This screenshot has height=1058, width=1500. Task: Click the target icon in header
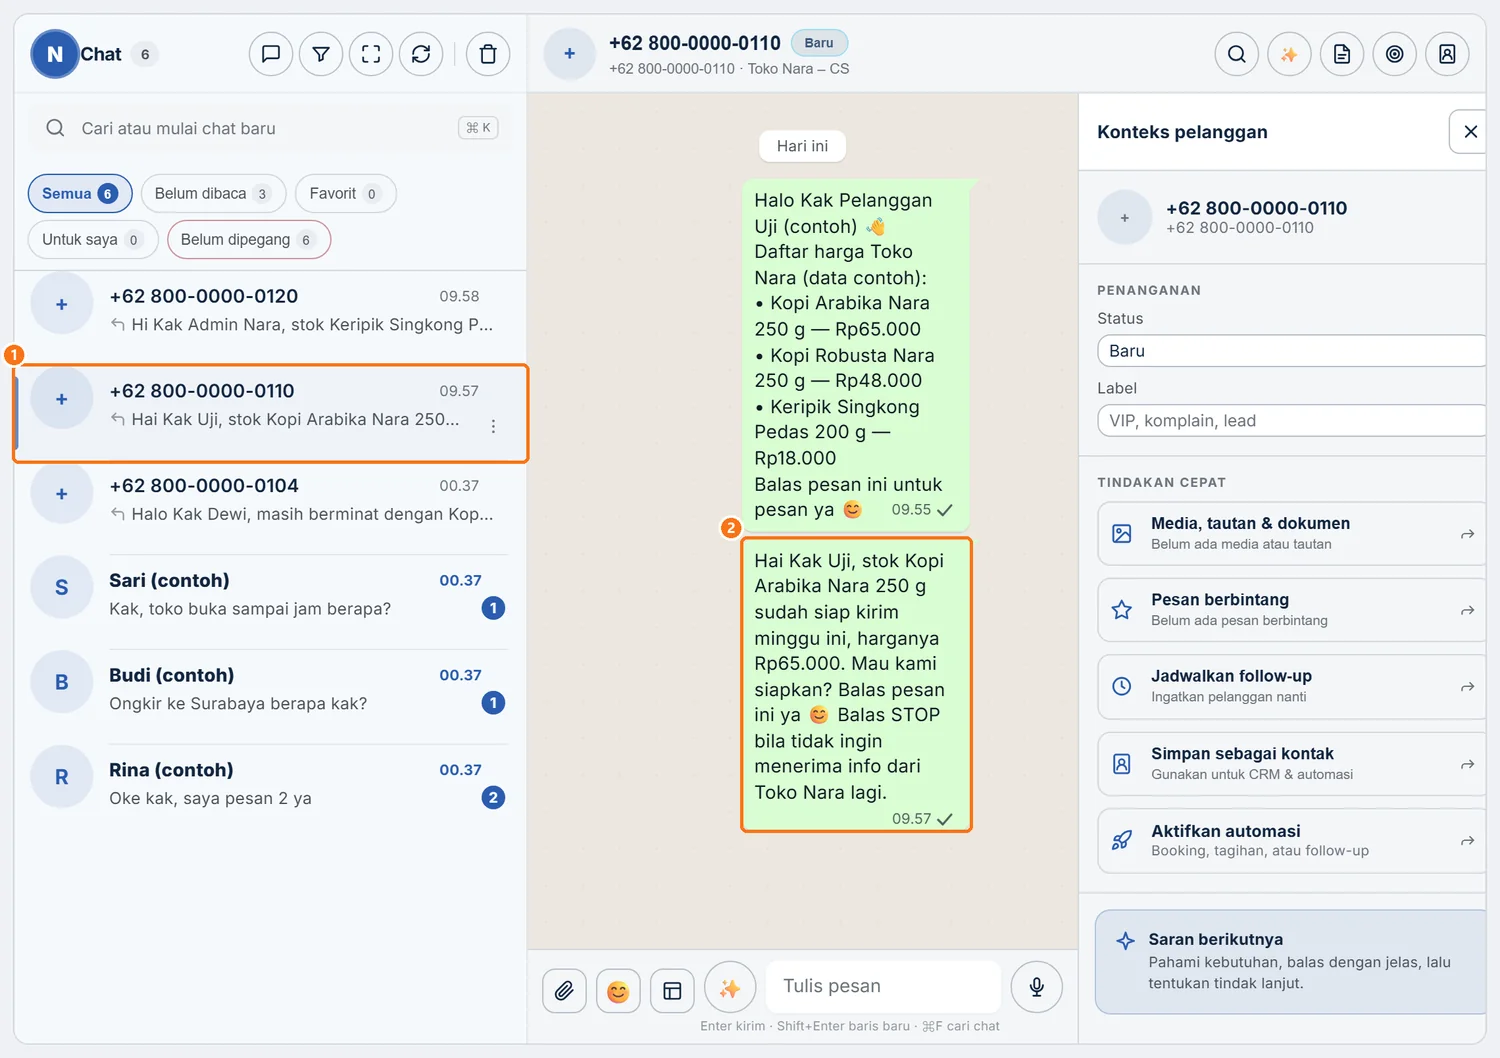[1395, 54]
